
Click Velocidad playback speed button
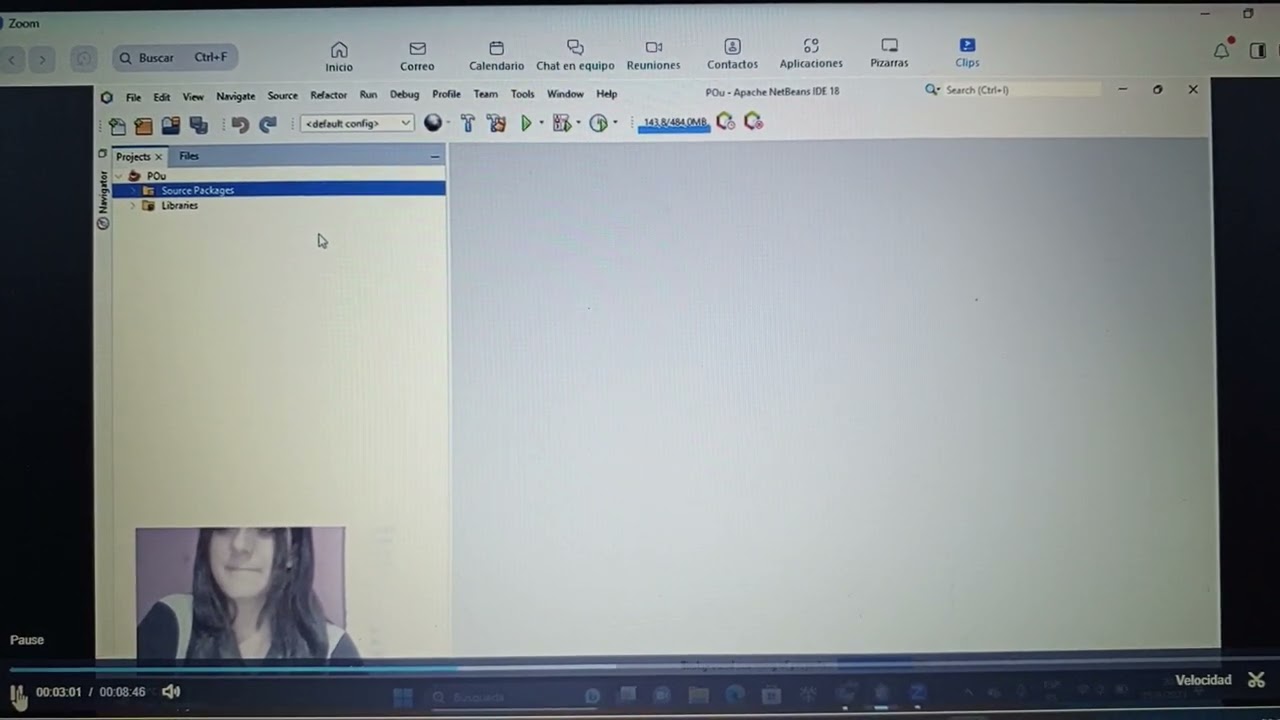[x=1203, y=680]
